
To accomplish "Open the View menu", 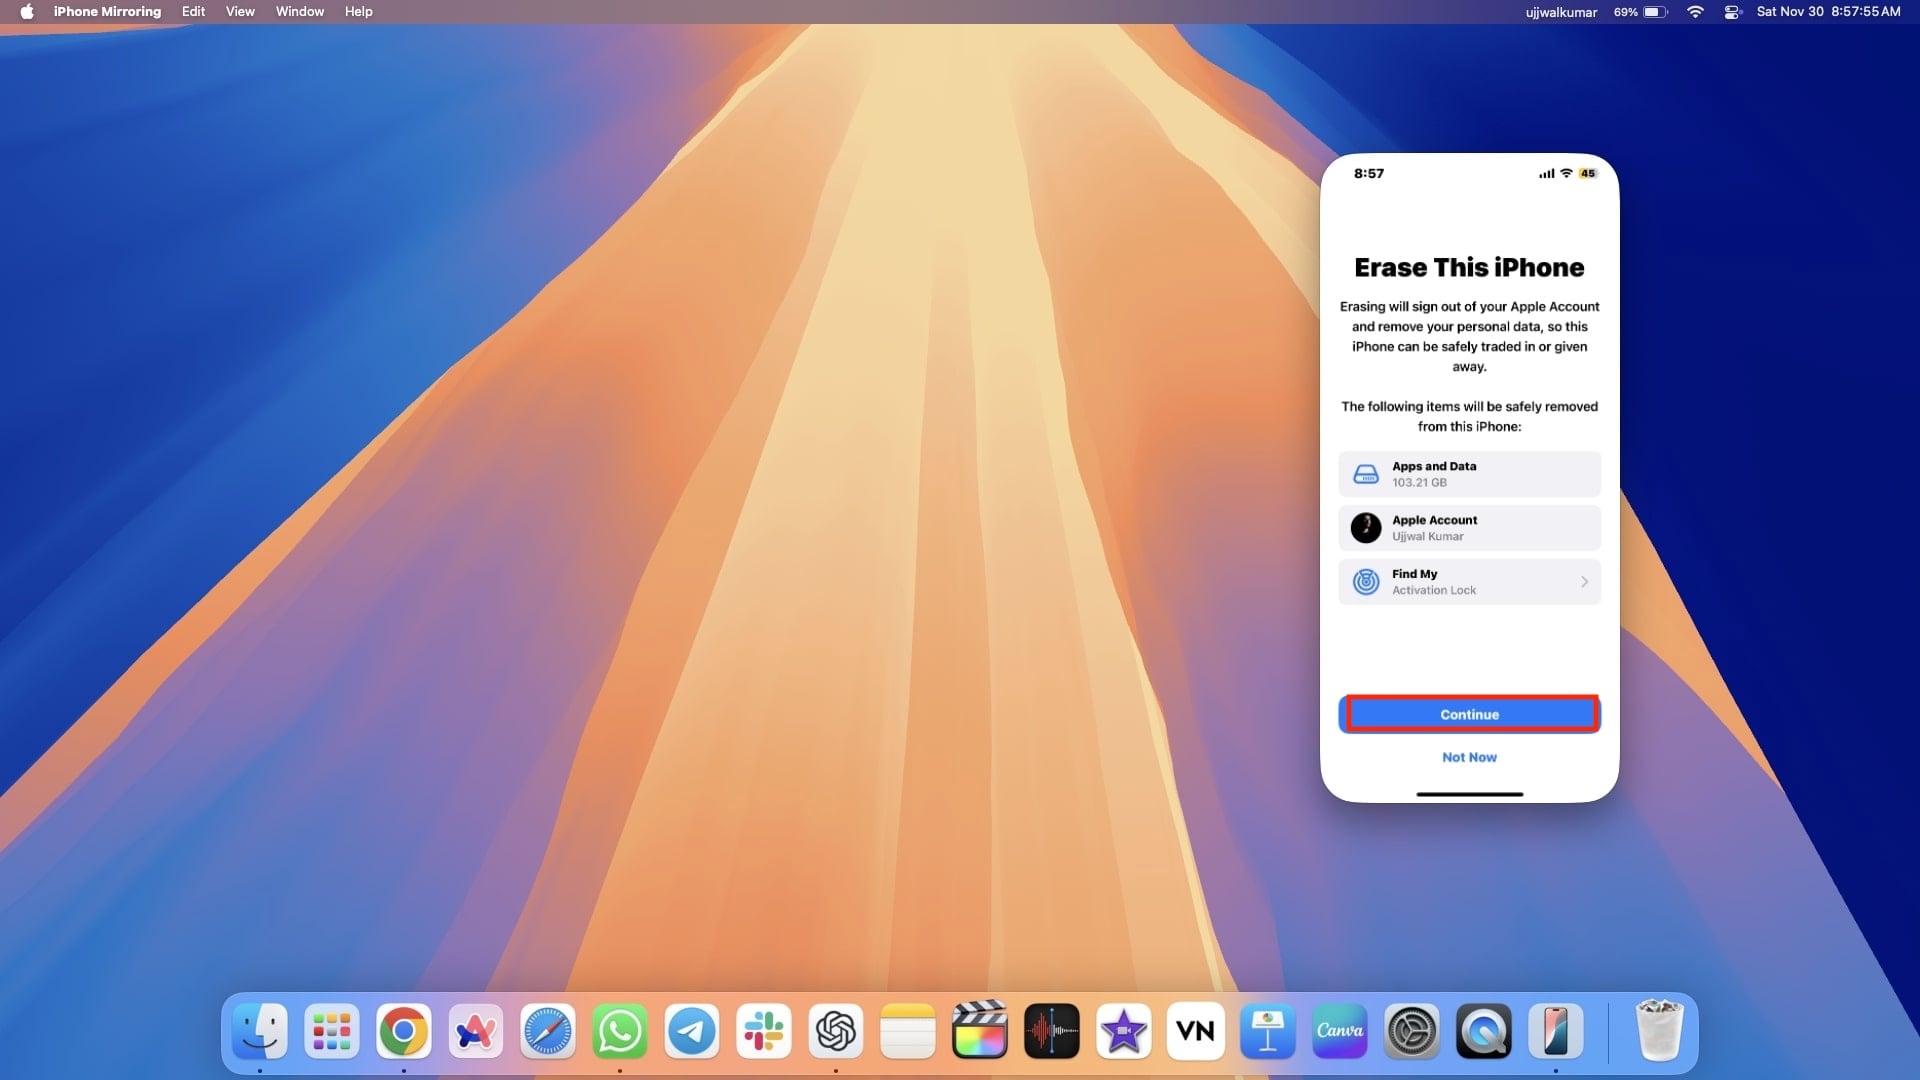I will (239, 12).
